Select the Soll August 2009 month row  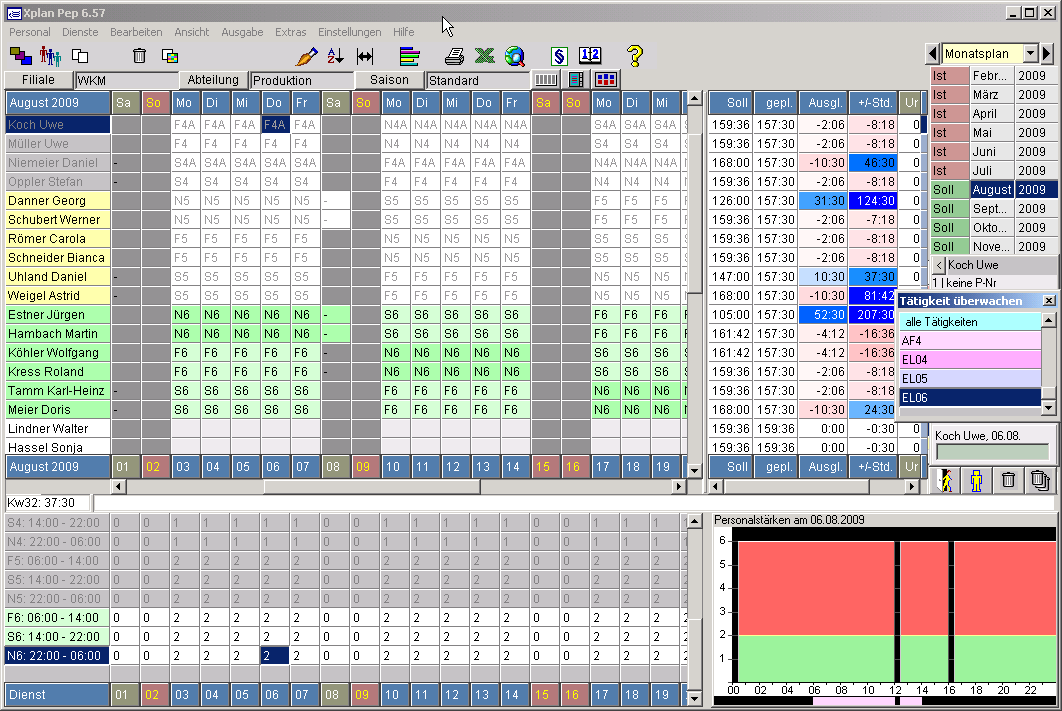point(994,190)
